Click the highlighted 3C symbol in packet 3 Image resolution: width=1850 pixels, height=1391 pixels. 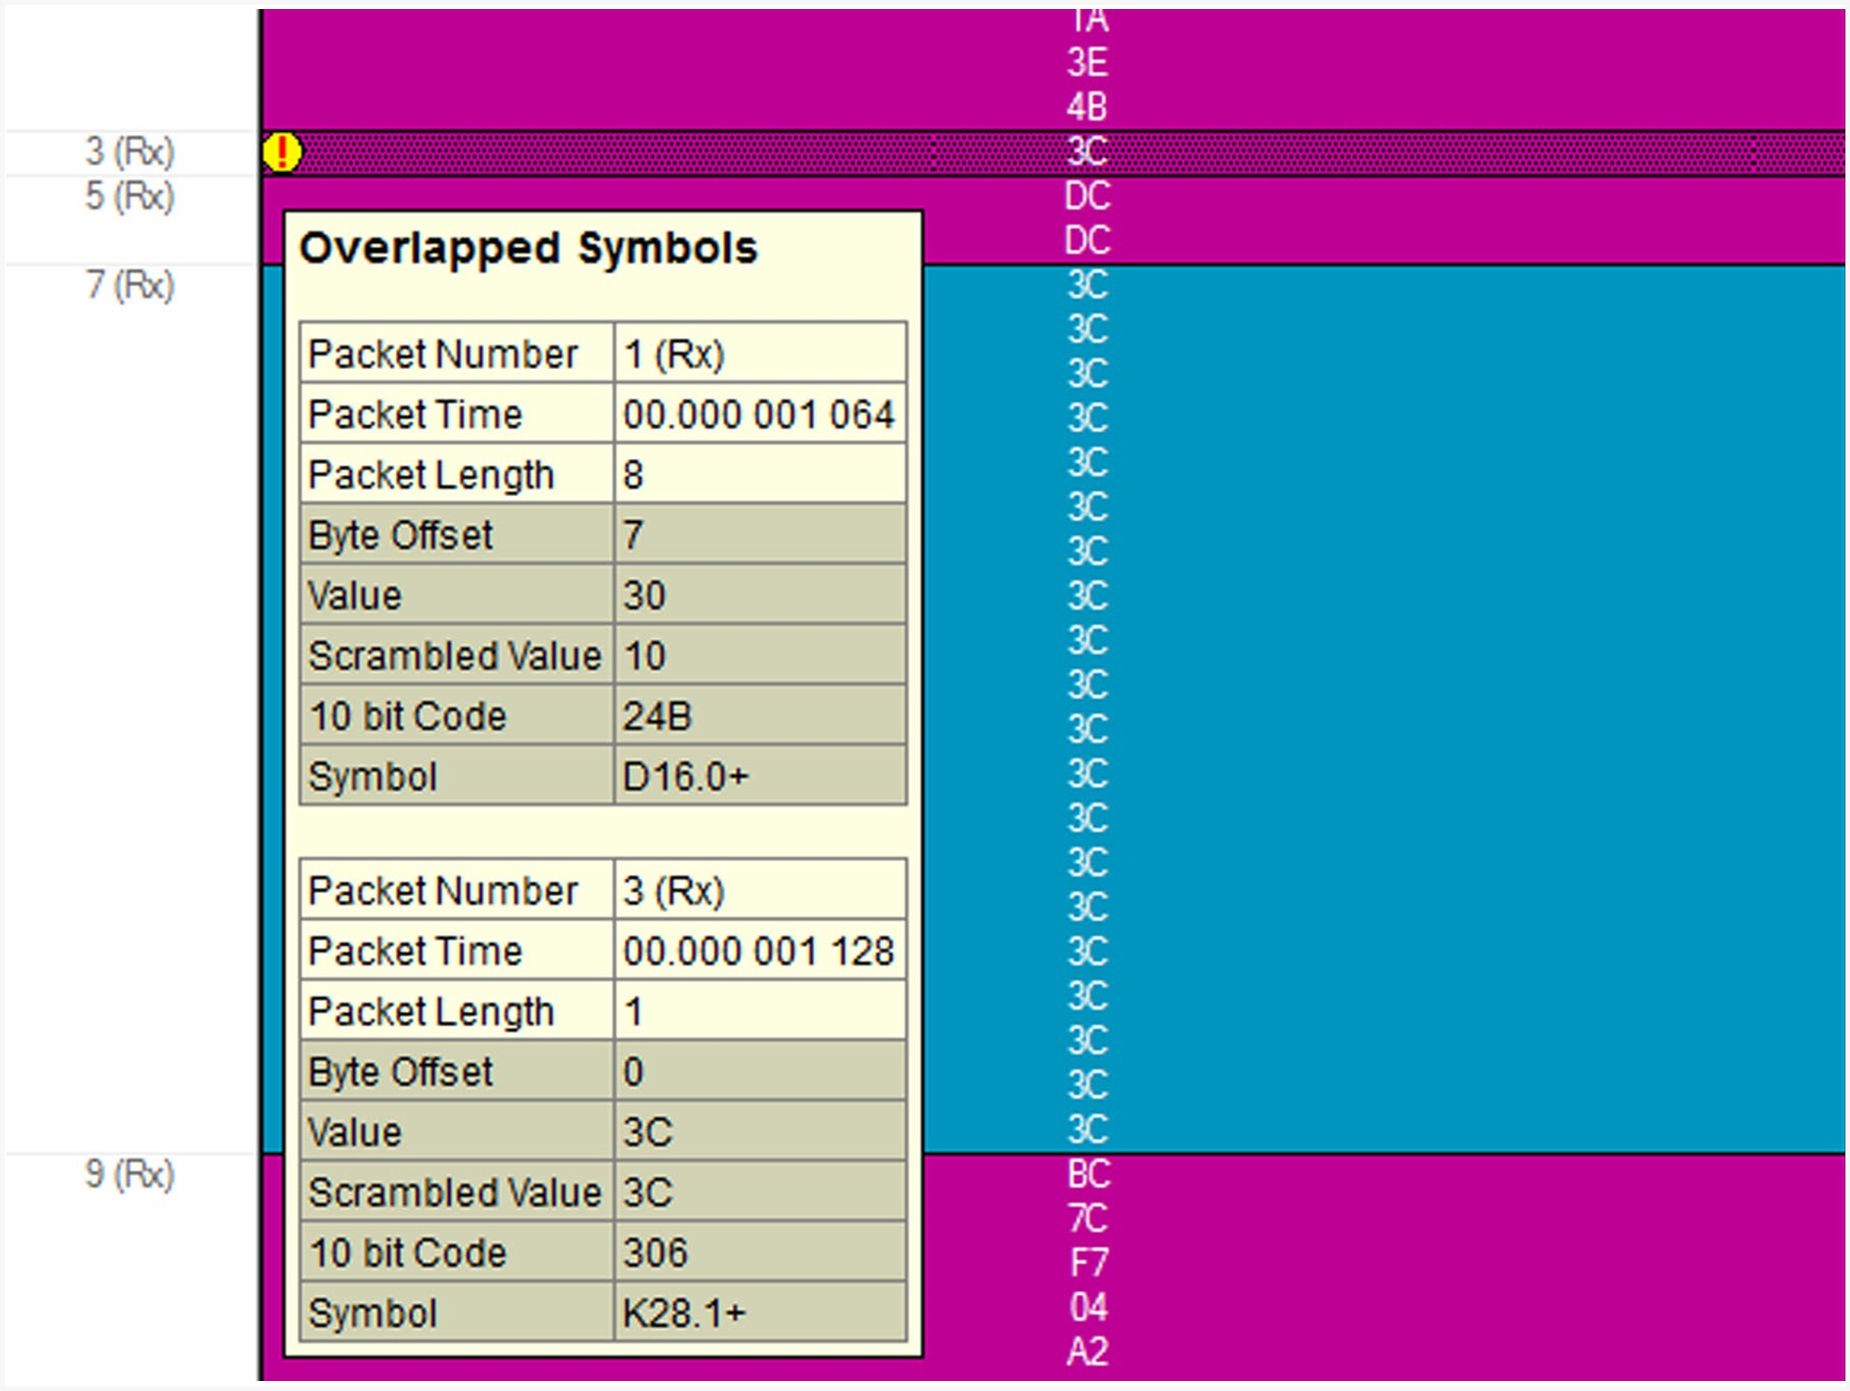(x=1087, y=152)
